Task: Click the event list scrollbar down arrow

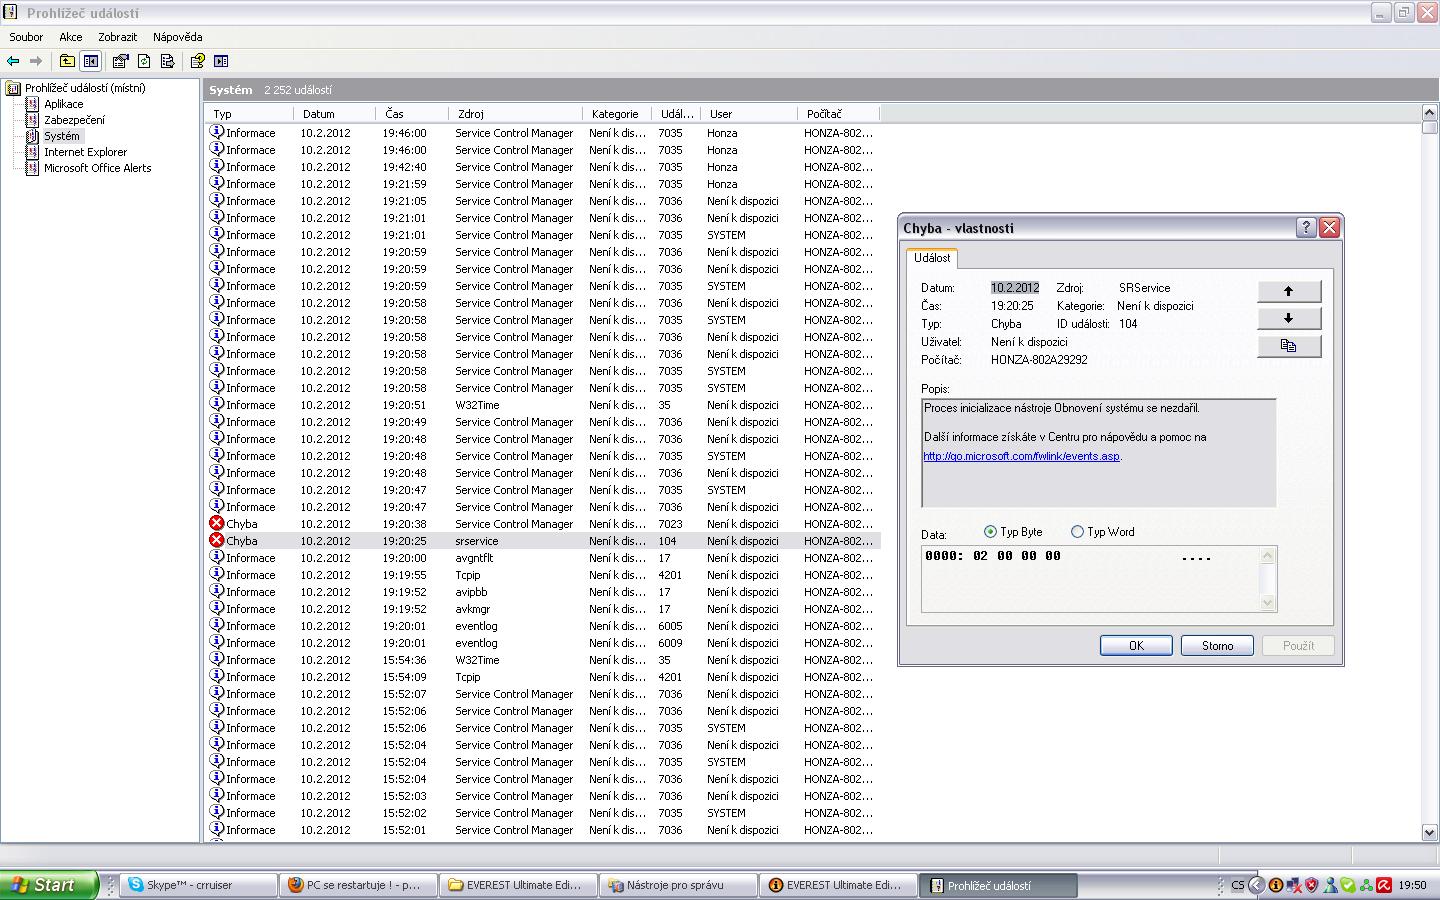Action: (x=1429, y=832)
